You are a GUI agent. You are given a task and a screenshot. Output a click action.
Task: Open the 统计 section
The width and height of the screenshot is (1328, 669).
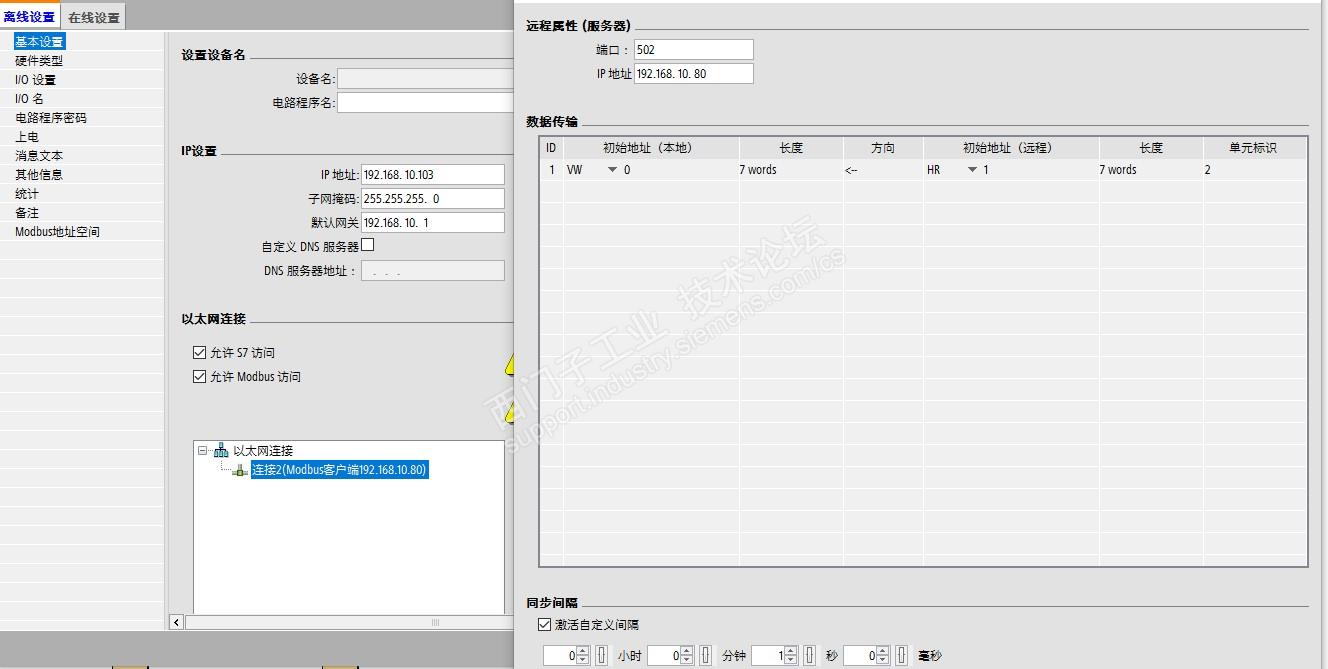(x=26, y=194)
